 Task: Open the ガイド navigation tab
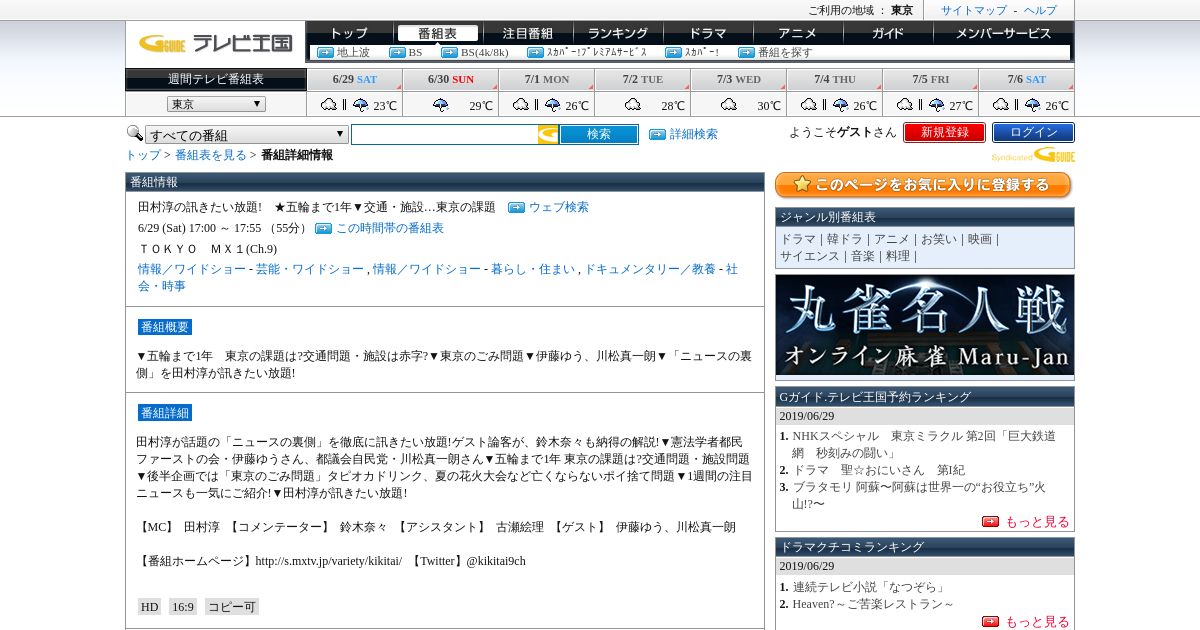point(887,33)
